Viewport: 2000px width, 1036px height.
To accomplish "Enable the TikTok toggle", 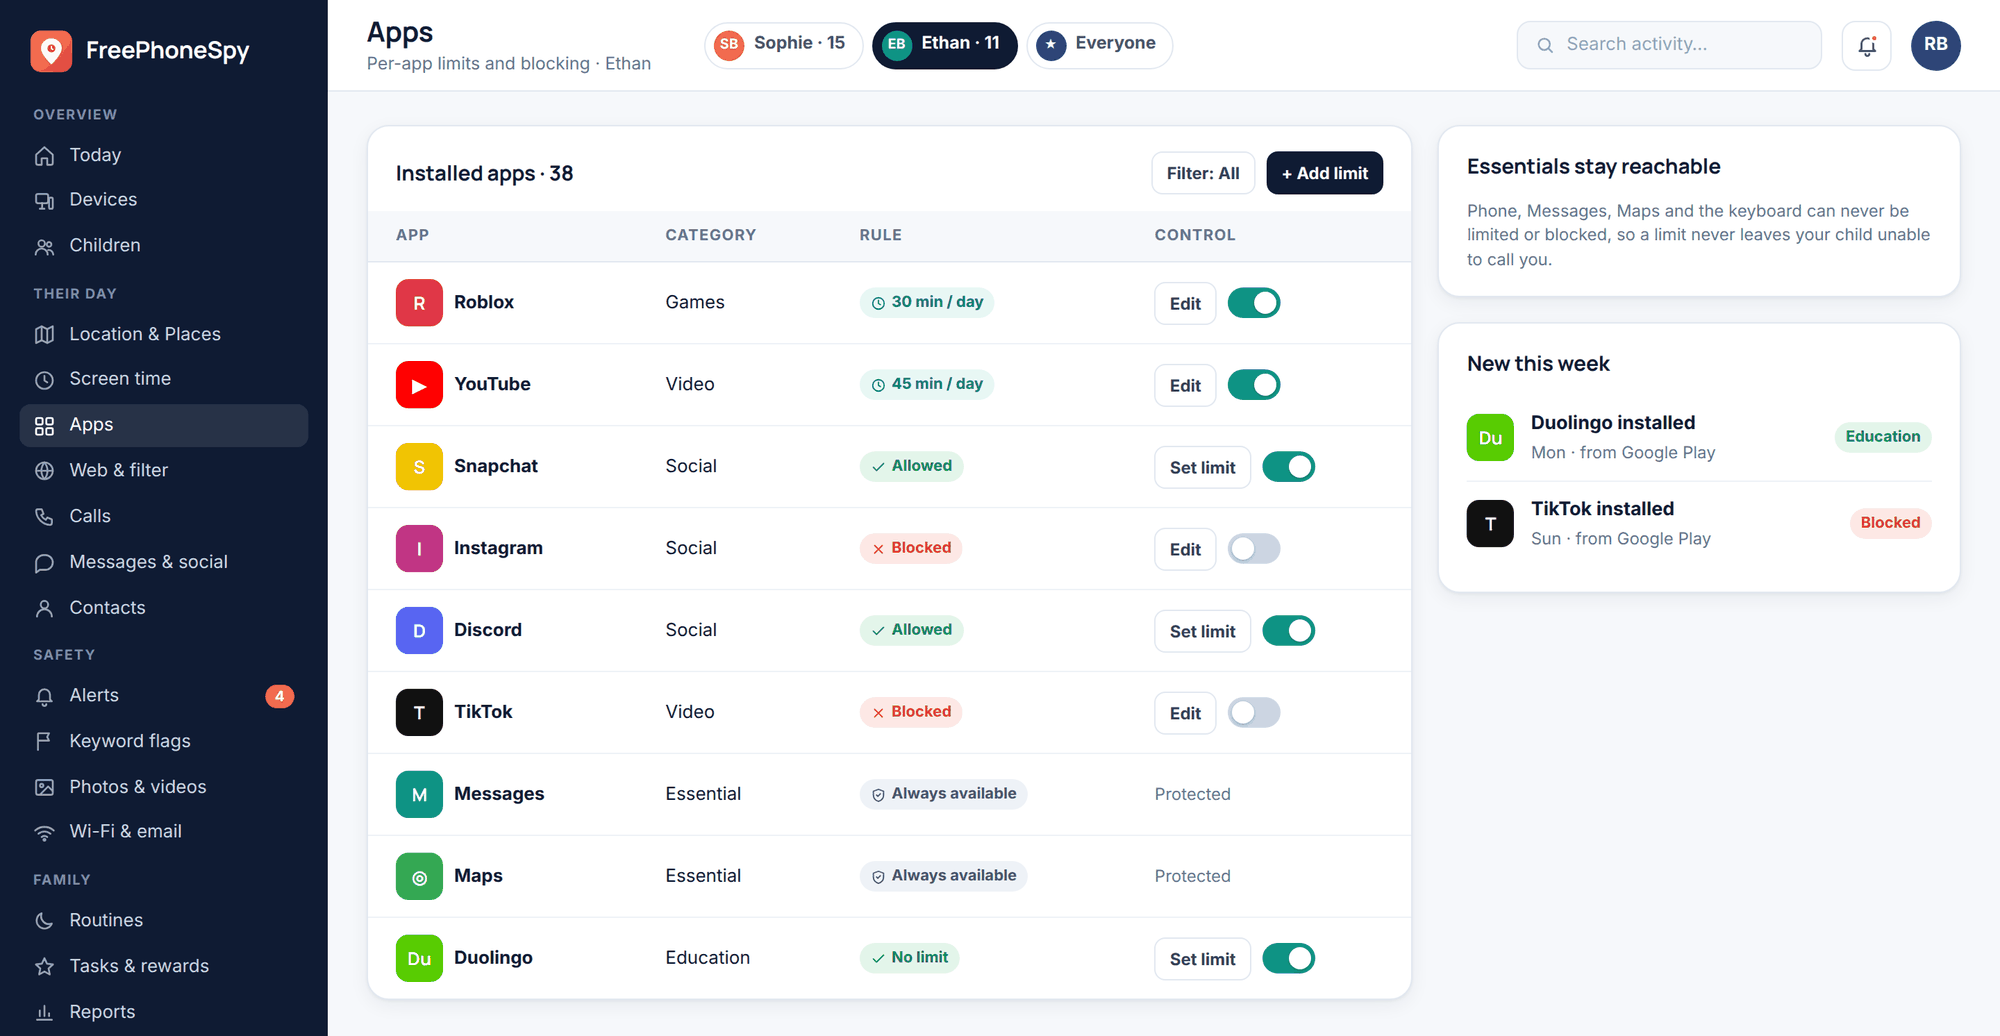I will [x=1254, y=713].
